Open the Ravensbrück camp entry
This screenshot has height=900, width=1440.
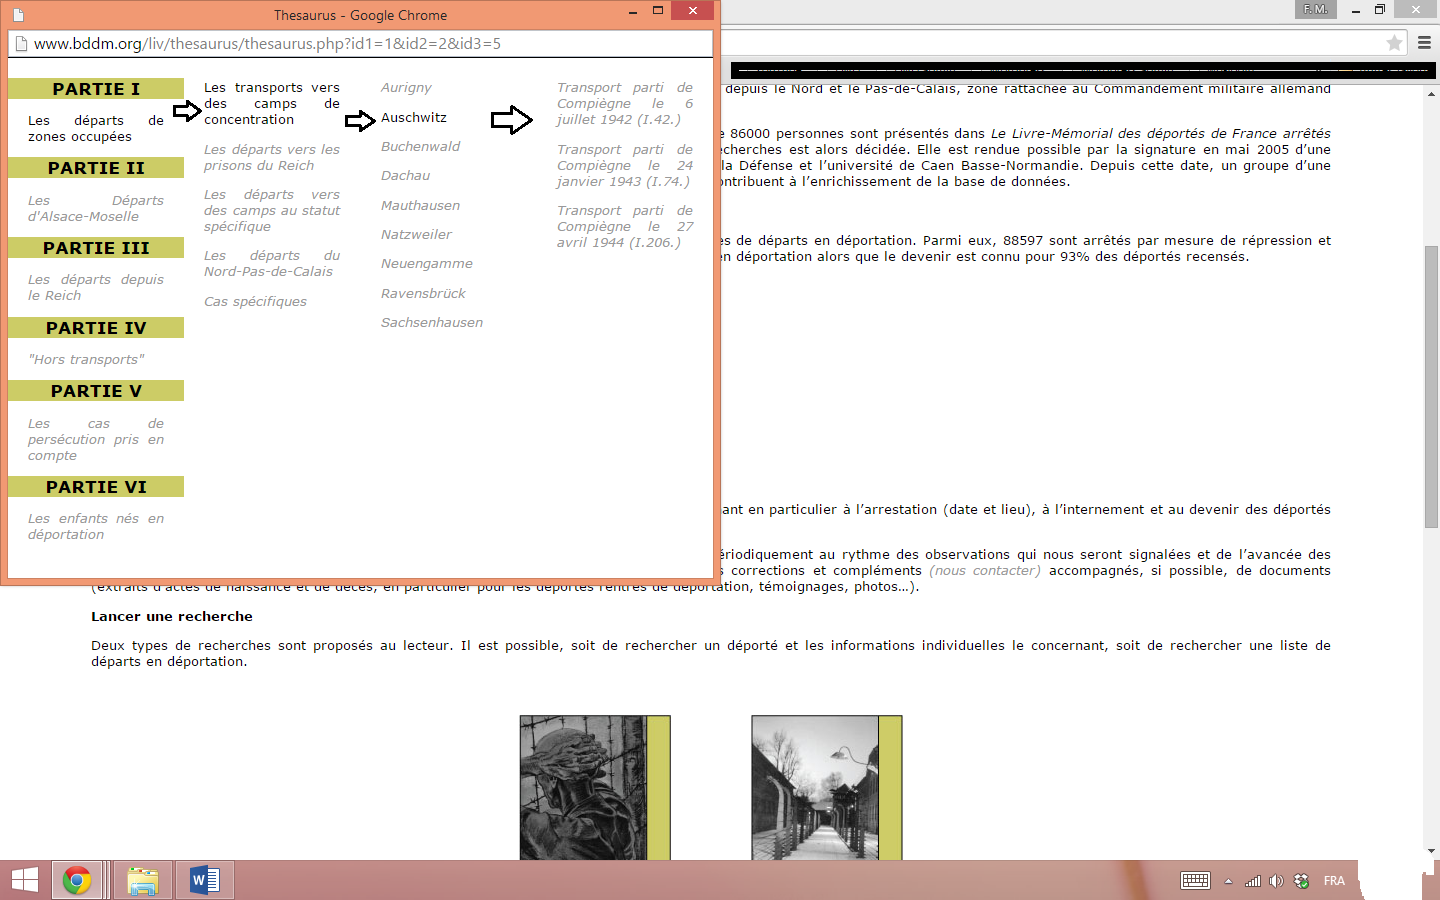pyautogui.click(x=423, y=294)
